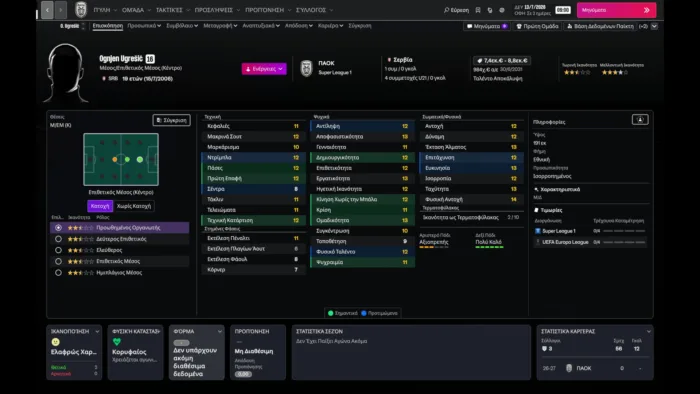700x394 pixels.
Task: Click the player silhouette portrait
Action: [x=66, y=73]
